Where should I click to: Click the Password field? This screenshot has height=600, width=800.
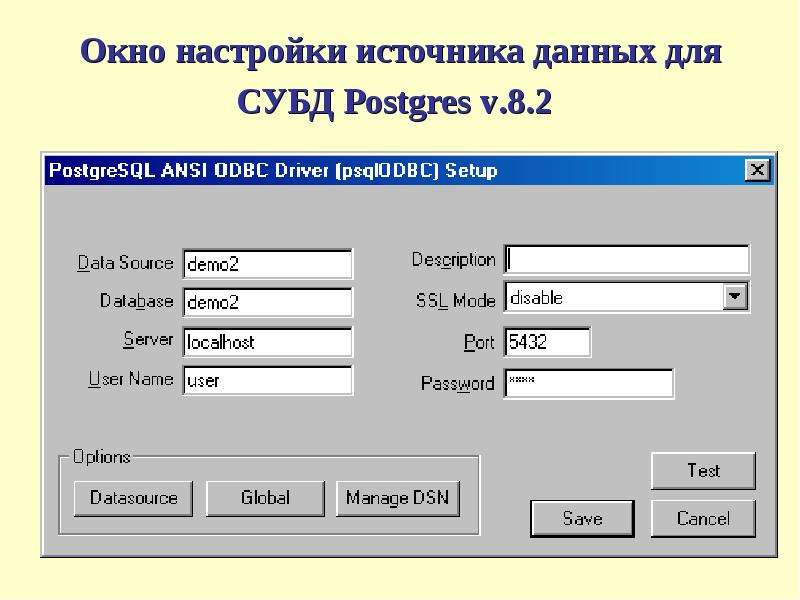point(588,383)
